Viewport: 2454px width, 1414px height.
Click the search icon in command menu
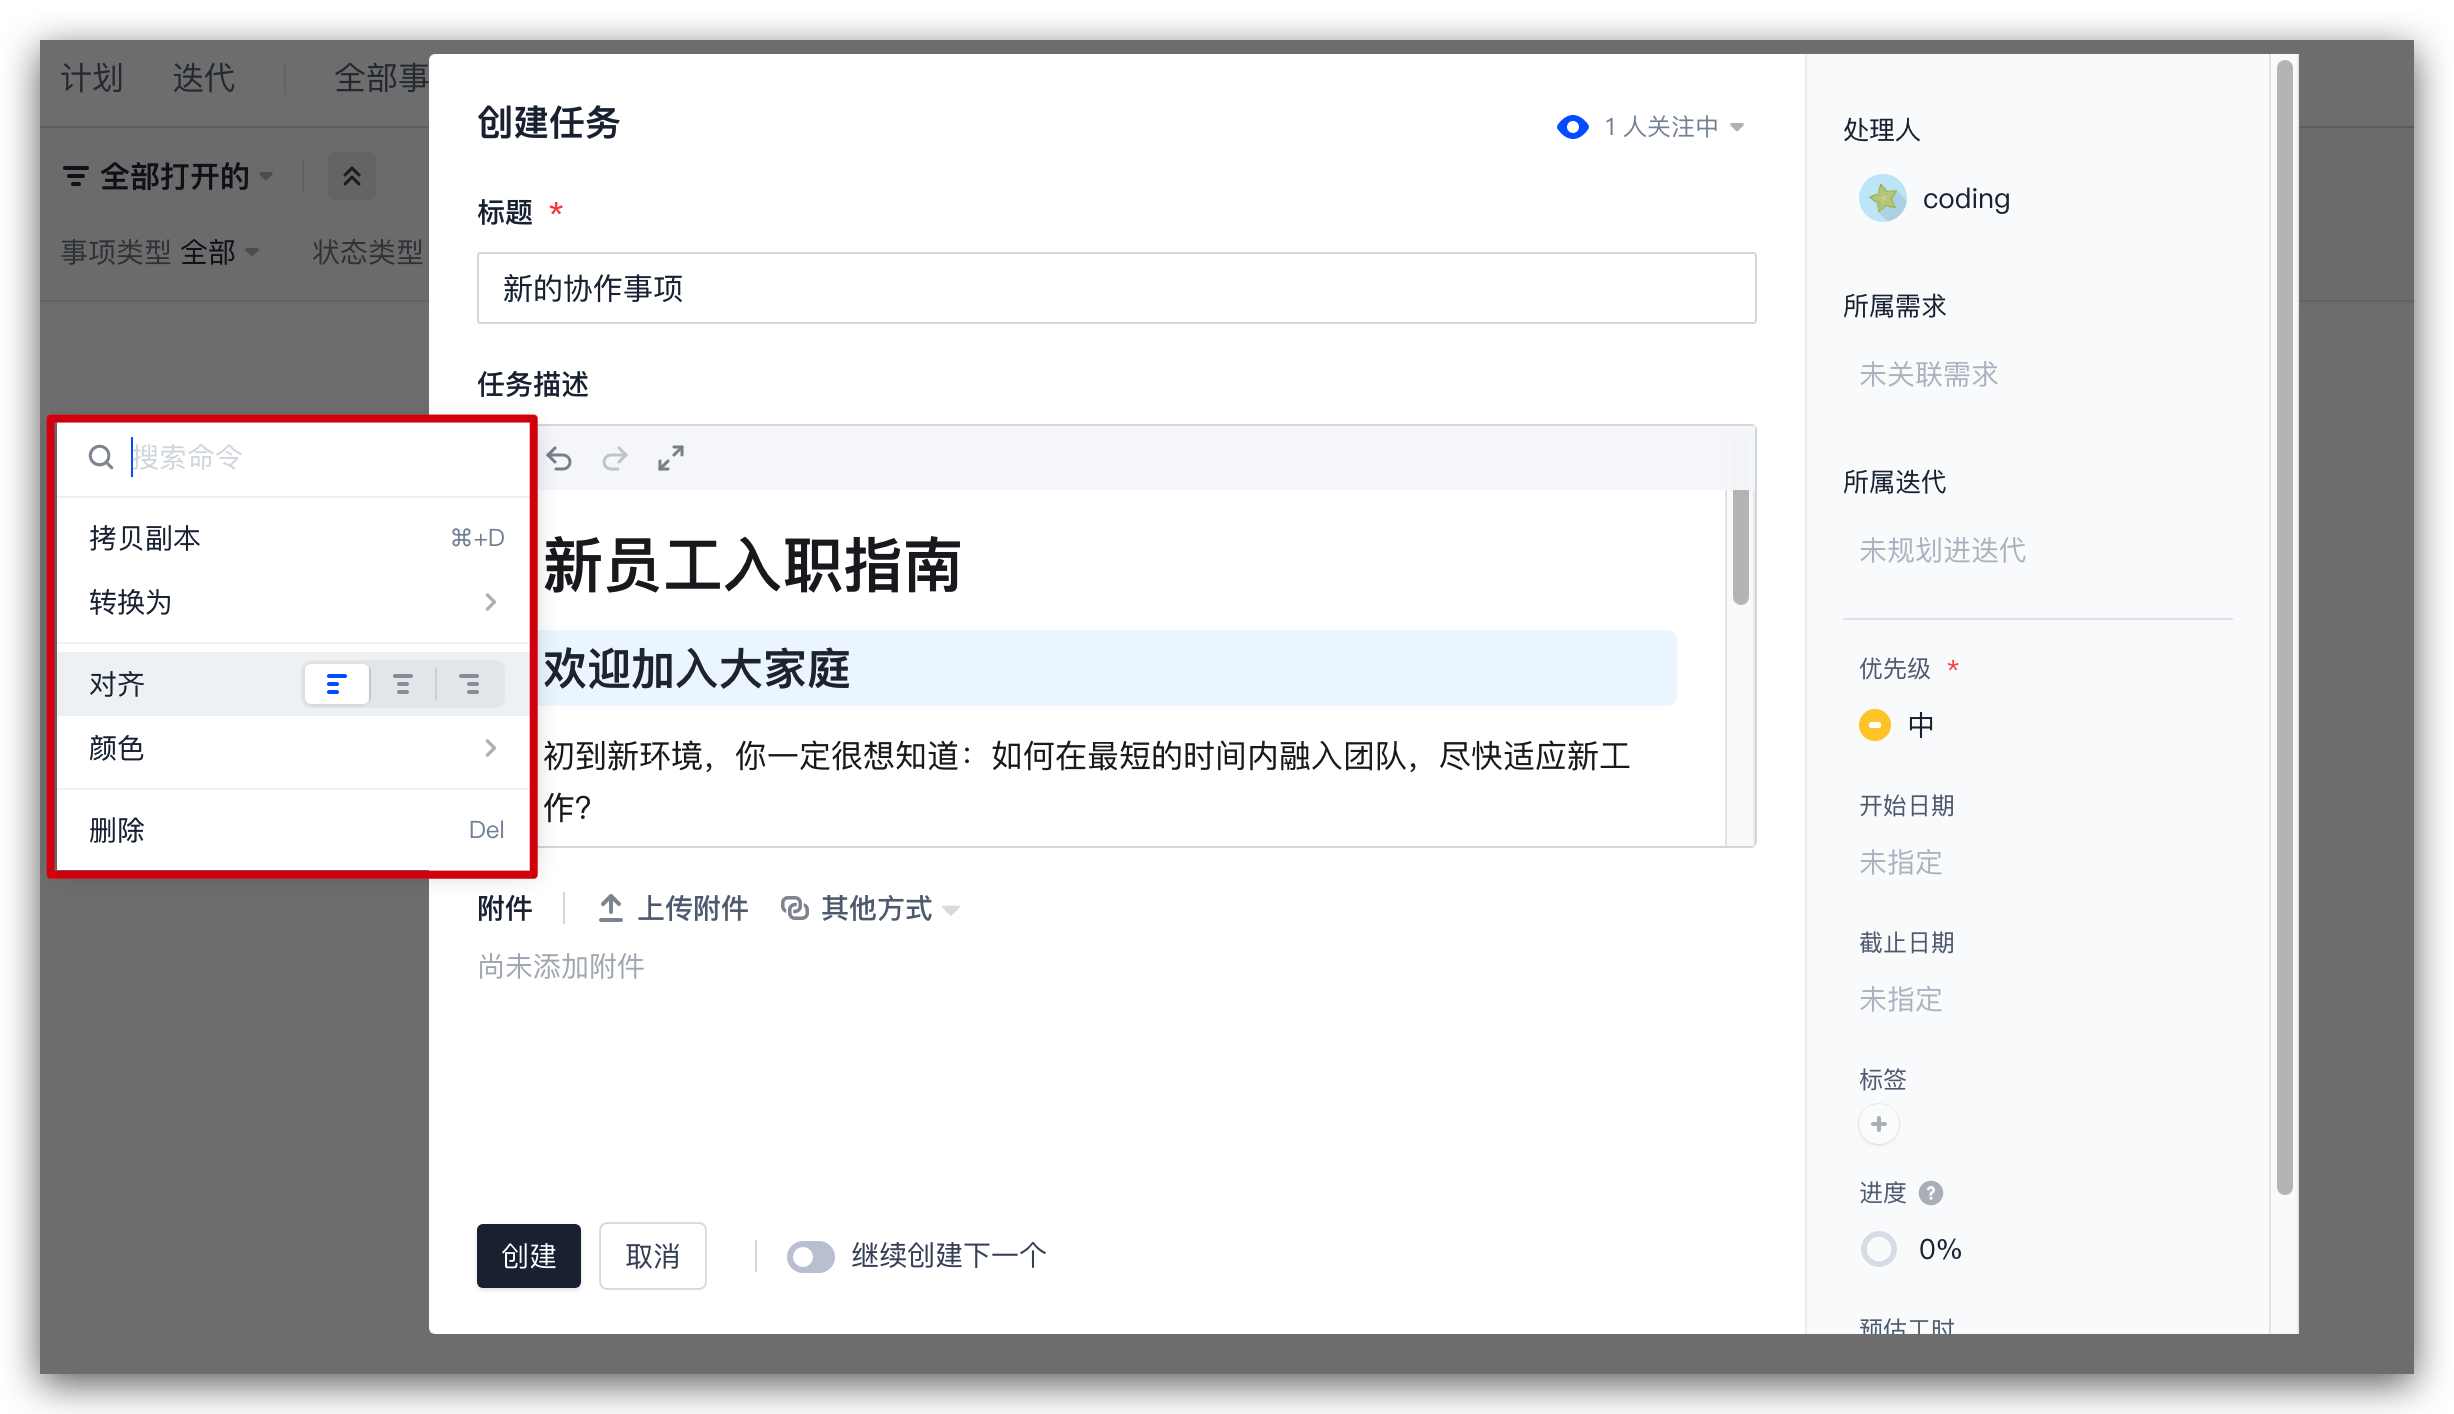tap(101, 458)
